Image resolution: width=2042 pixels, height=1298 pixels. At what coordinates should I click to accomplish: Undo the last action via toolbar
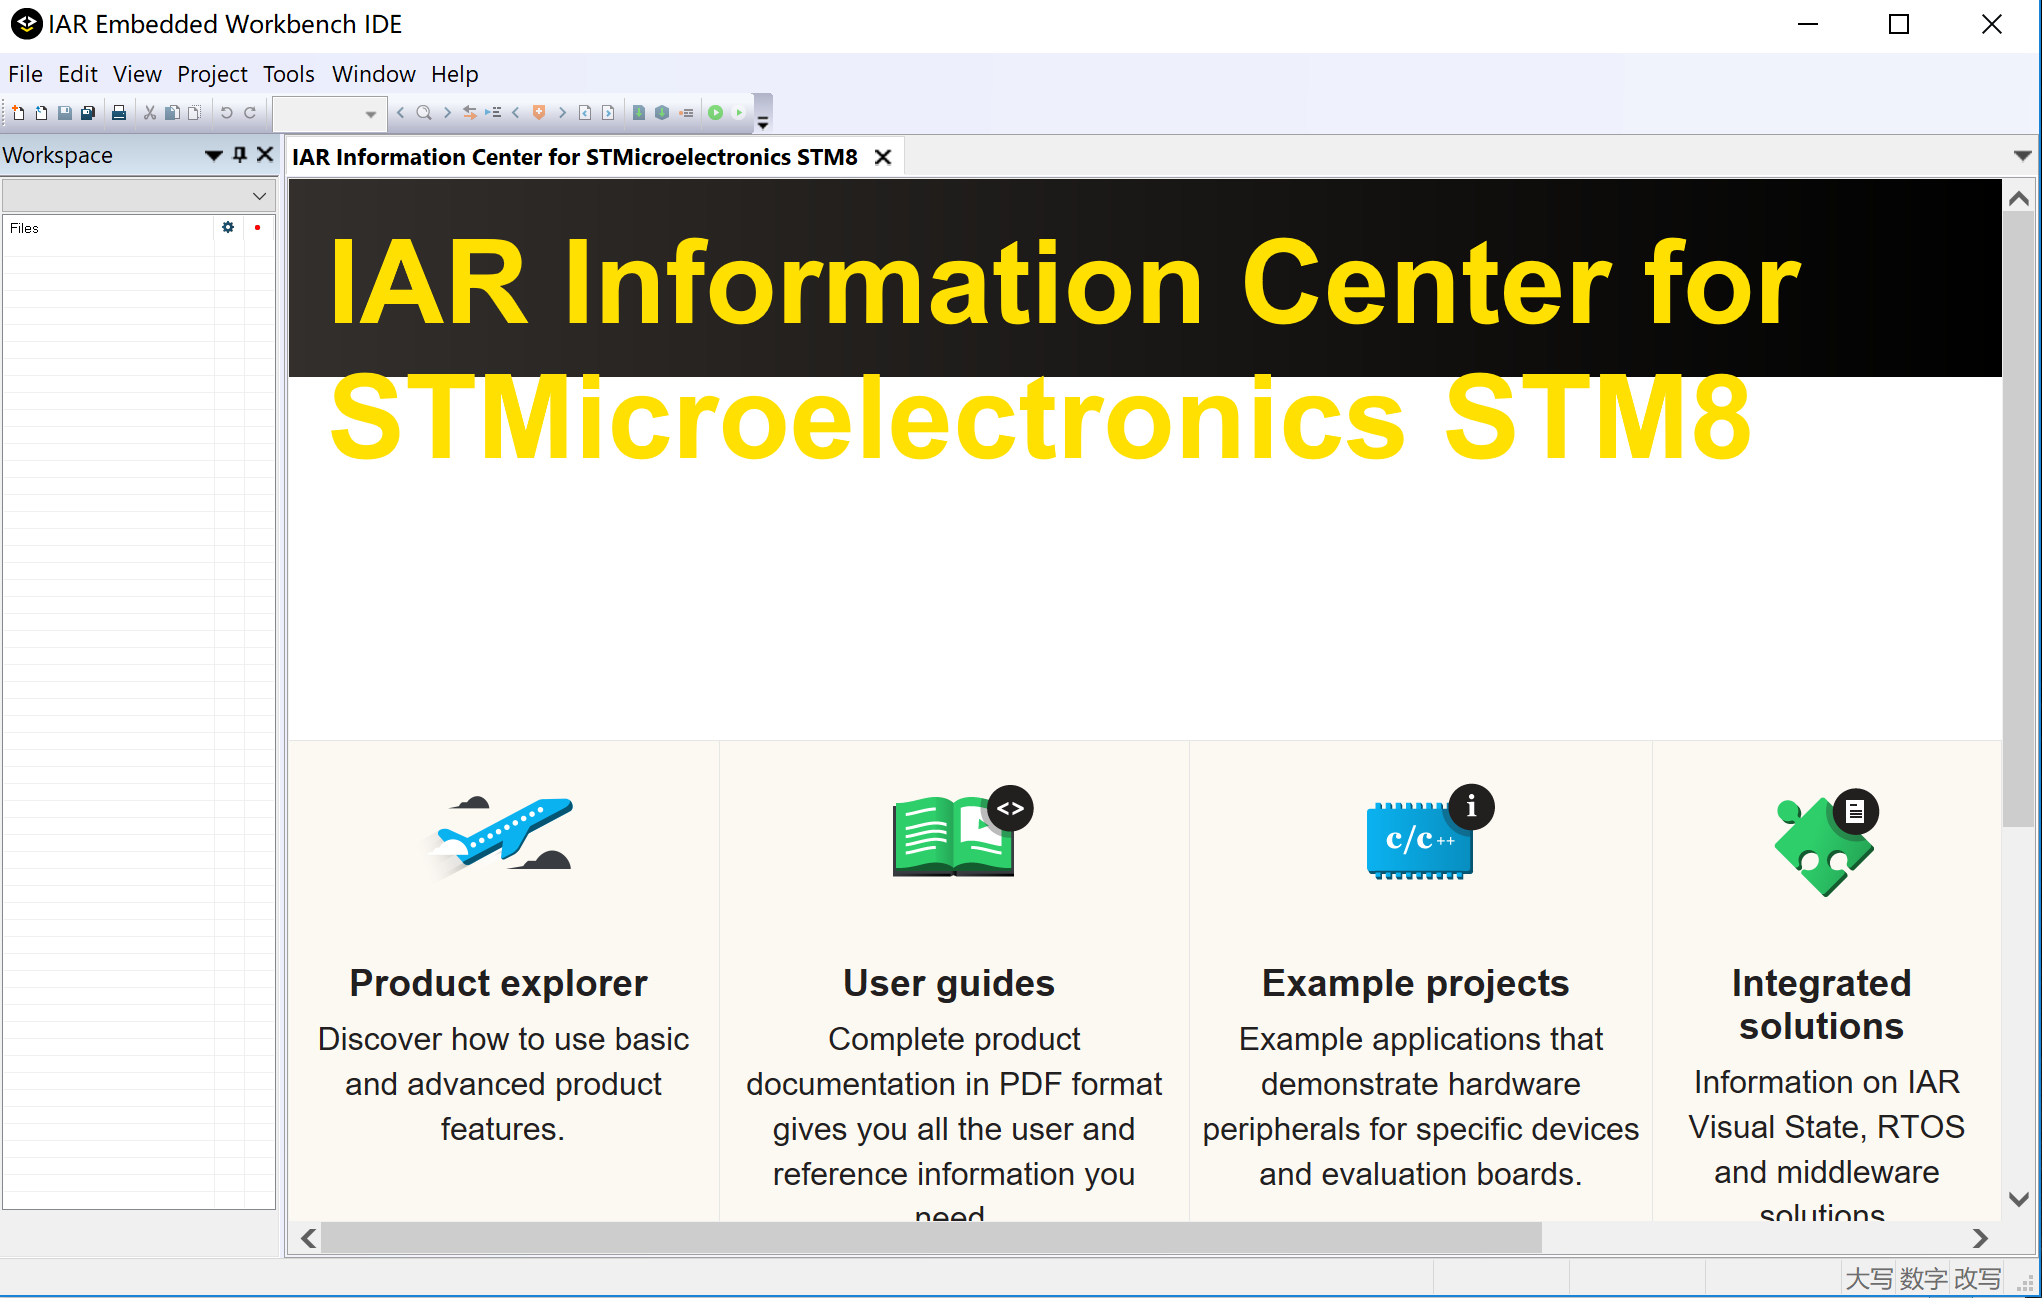coord(226,112)
